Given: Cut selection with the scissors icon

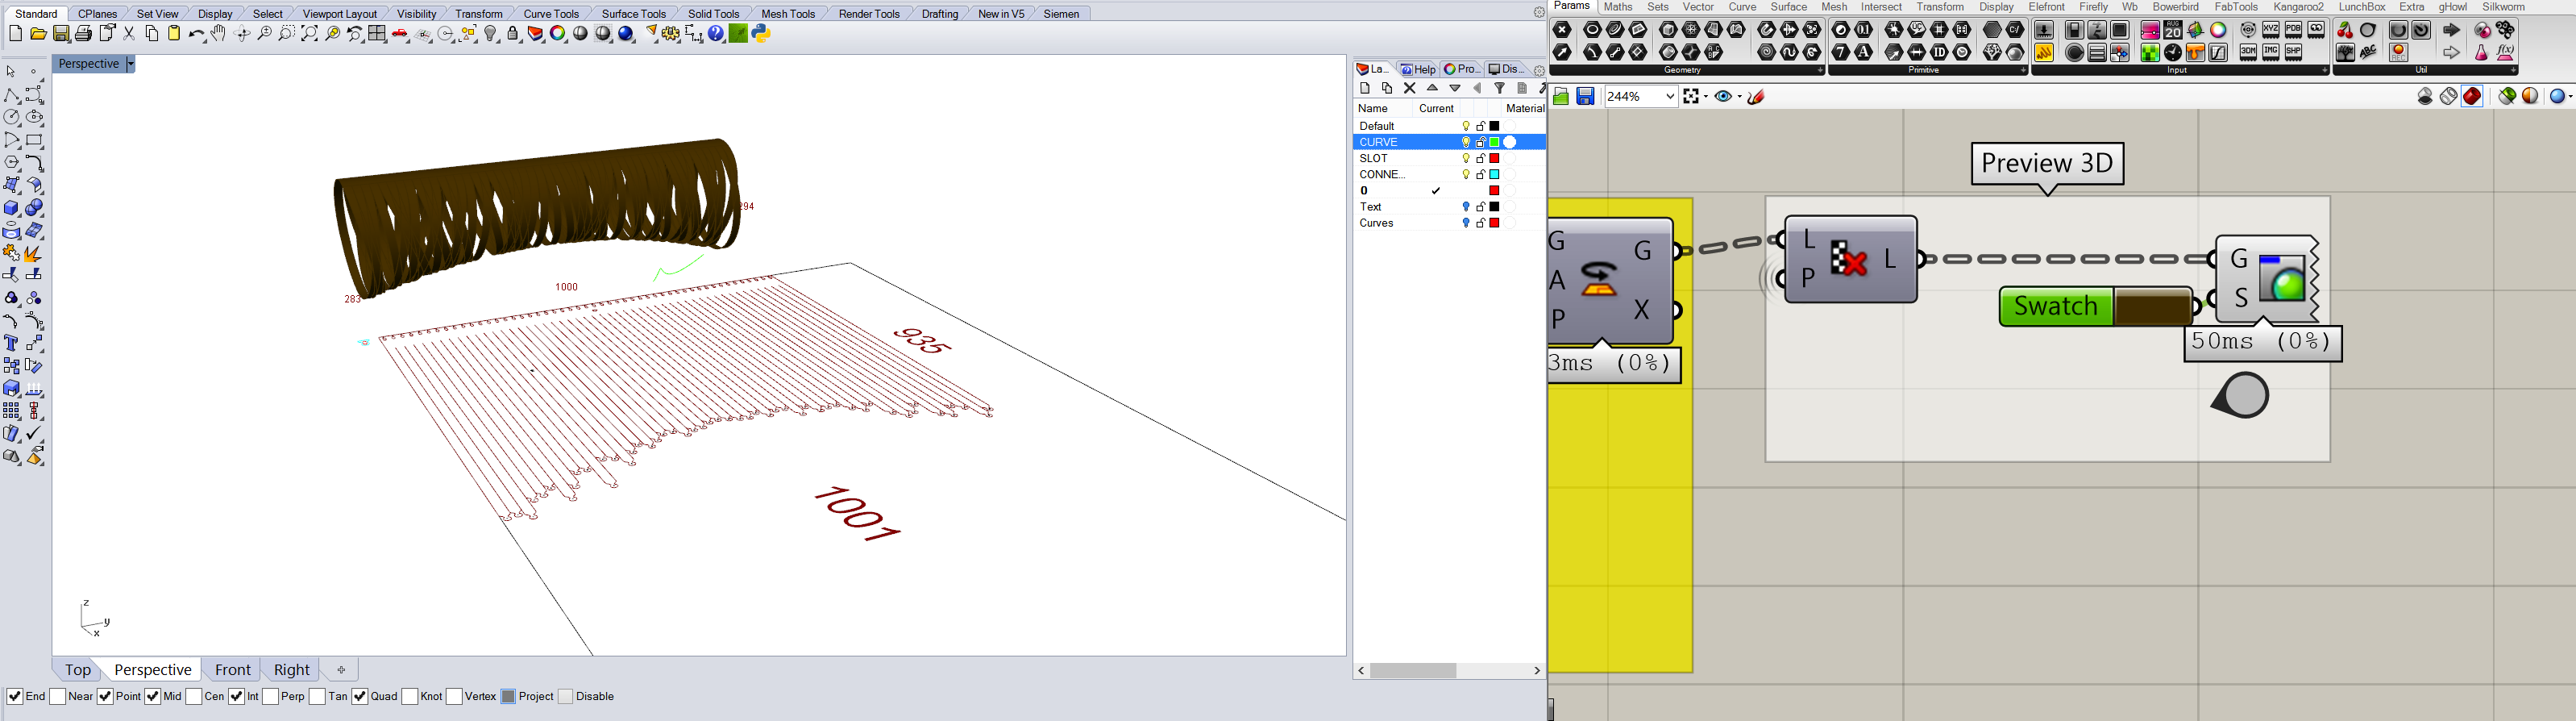Looking at the screenshot, I should [x=129, y=34].
